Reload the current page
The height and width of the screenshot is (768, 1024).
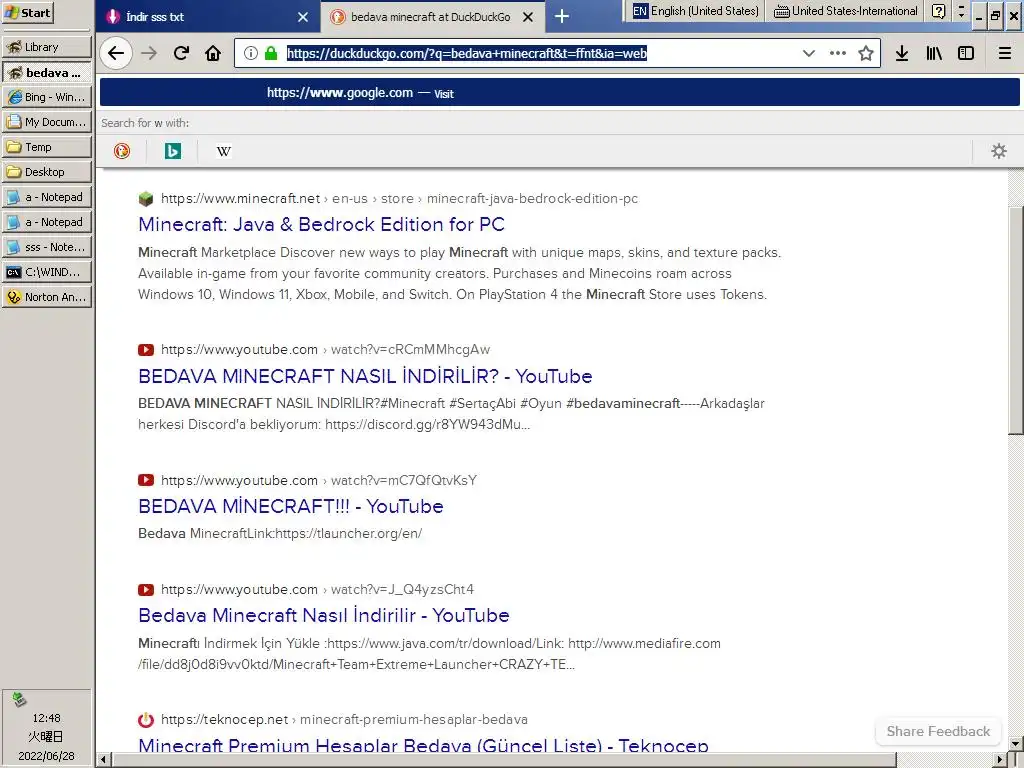click(182, 54)
